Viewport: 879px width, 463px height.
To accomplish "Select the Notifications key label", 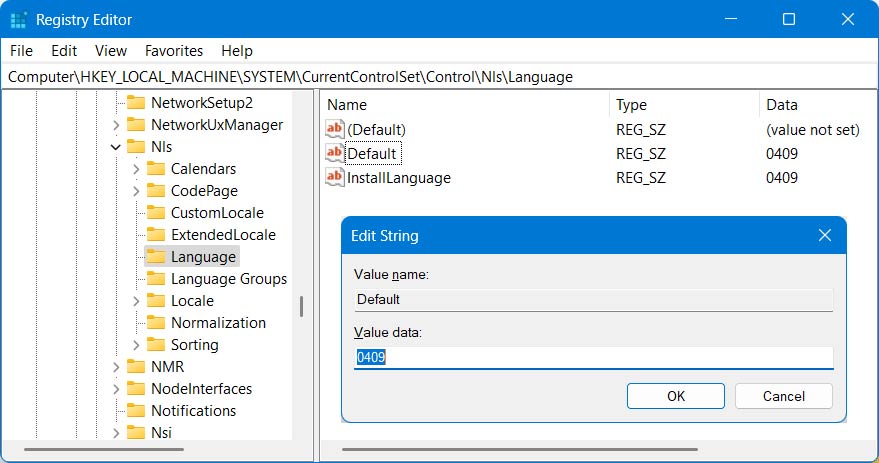I will point(193,410).
